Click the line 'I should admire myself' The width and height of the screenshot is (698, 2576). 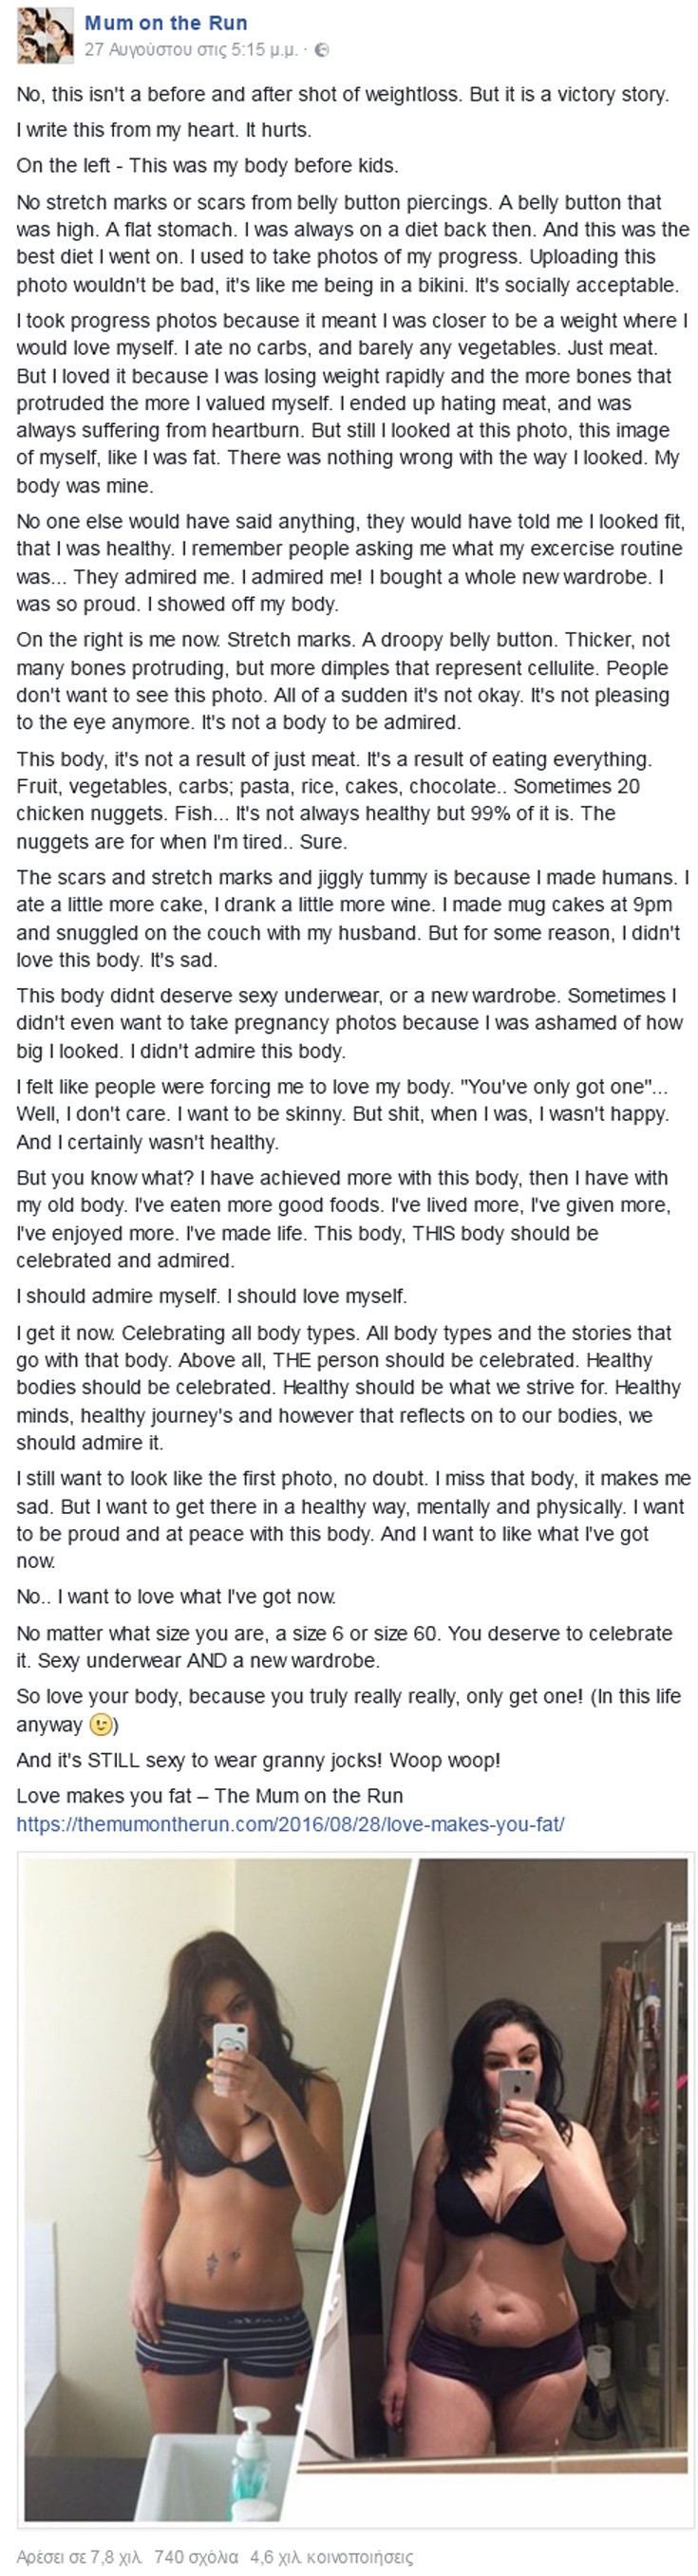[211, 1296]
